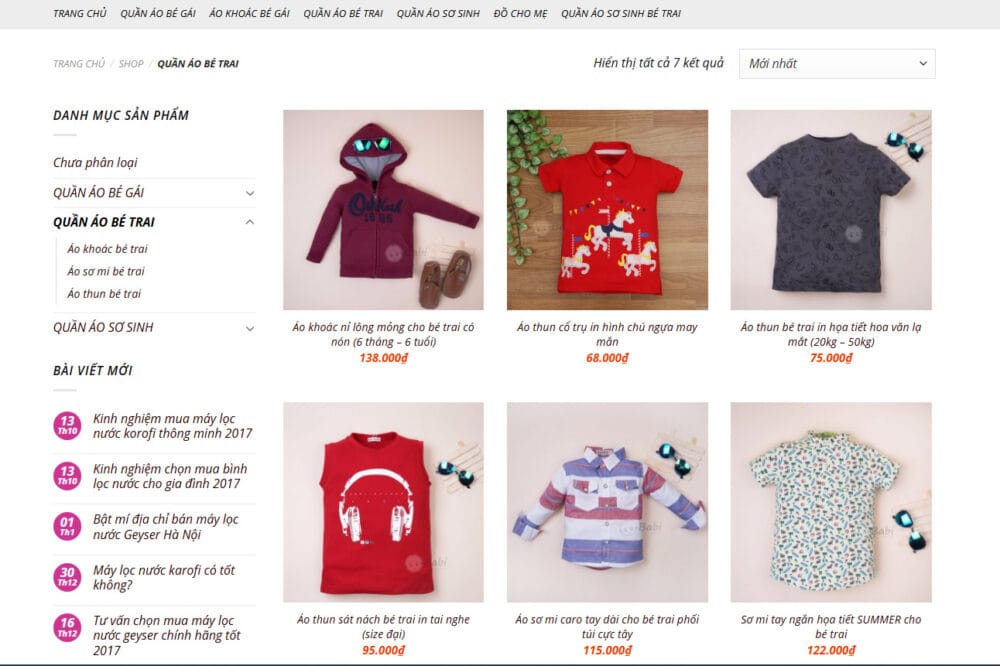Open the maroon hooded jacket product image
1000x666 pixels.
point(383,210)
